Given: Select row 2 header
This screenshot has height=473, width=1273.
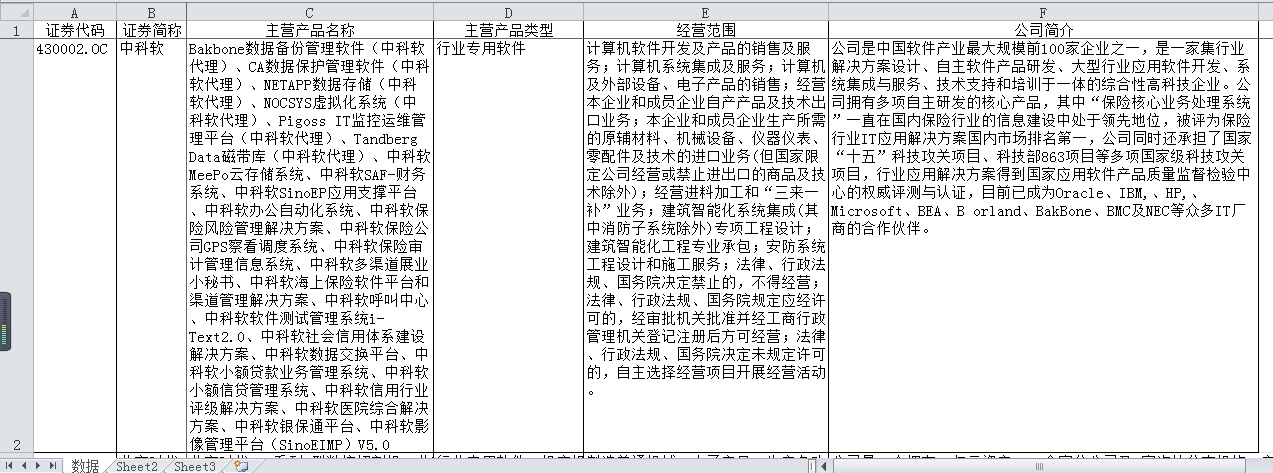Looking at the screenshot, I should (17, 246).
